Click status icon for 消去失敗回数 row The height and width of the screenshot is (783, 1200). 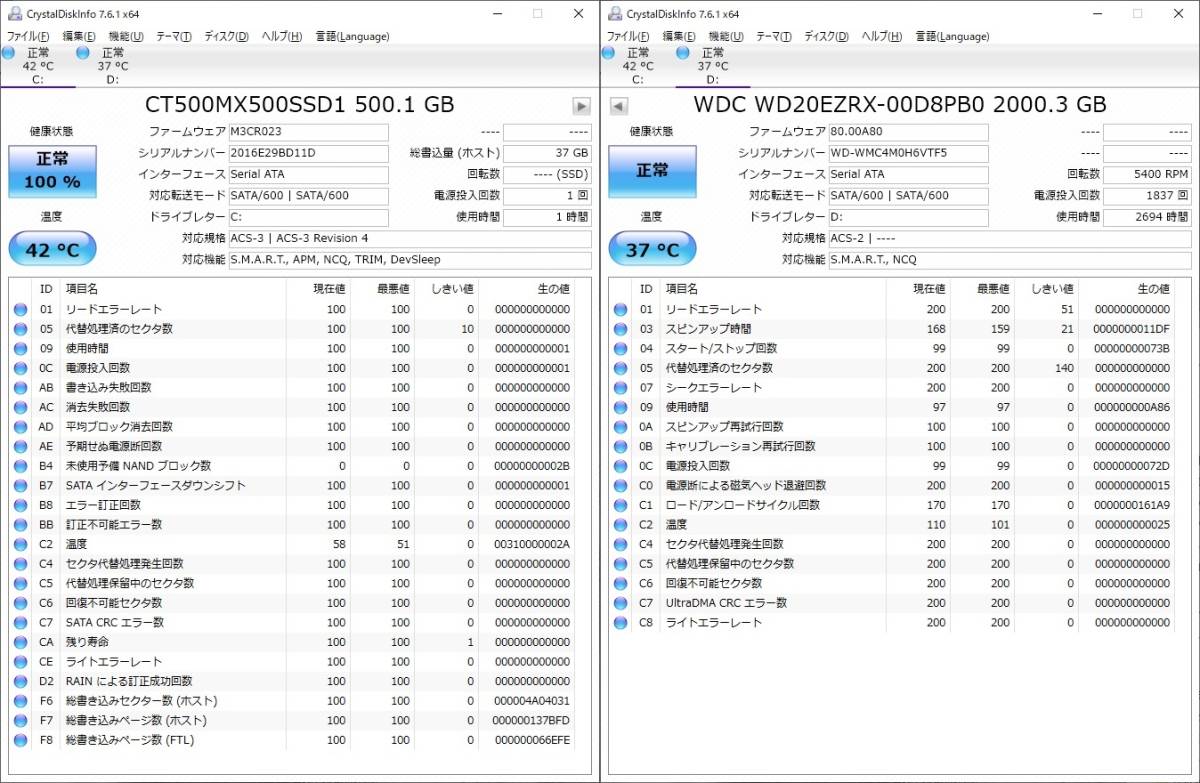click(21, 407)
